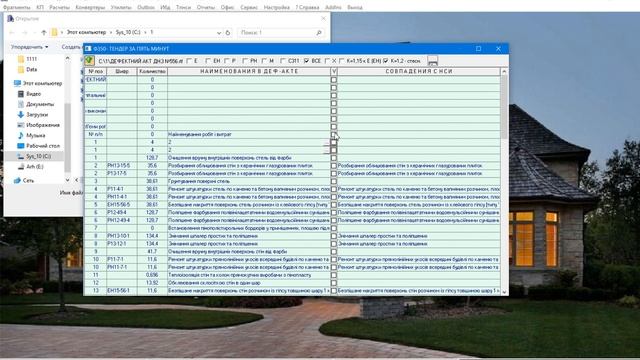Click the Создать папку button
Screen dimensions: 640x360
coord(72,47)
